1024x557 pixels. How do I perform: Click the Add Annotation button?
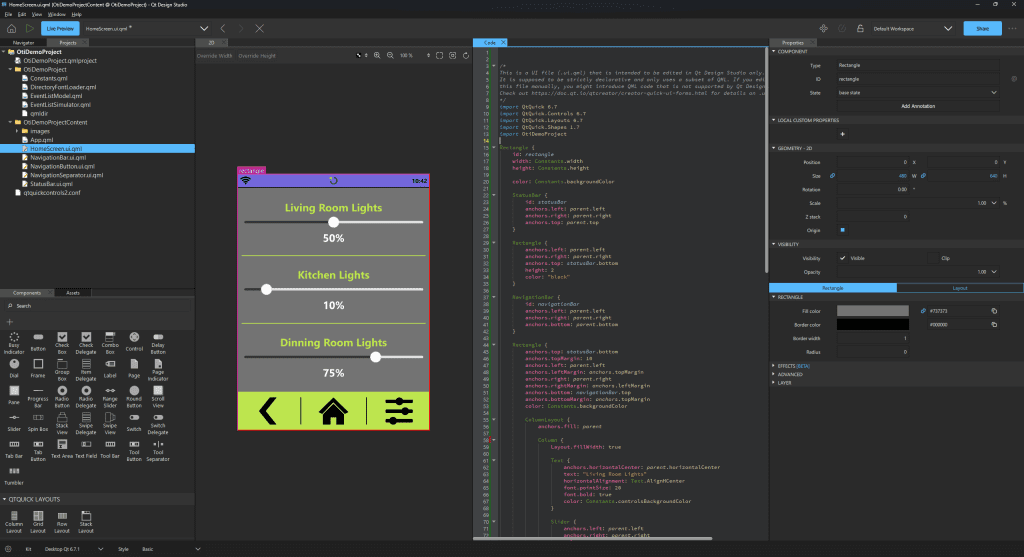click(x=918, y=106)
